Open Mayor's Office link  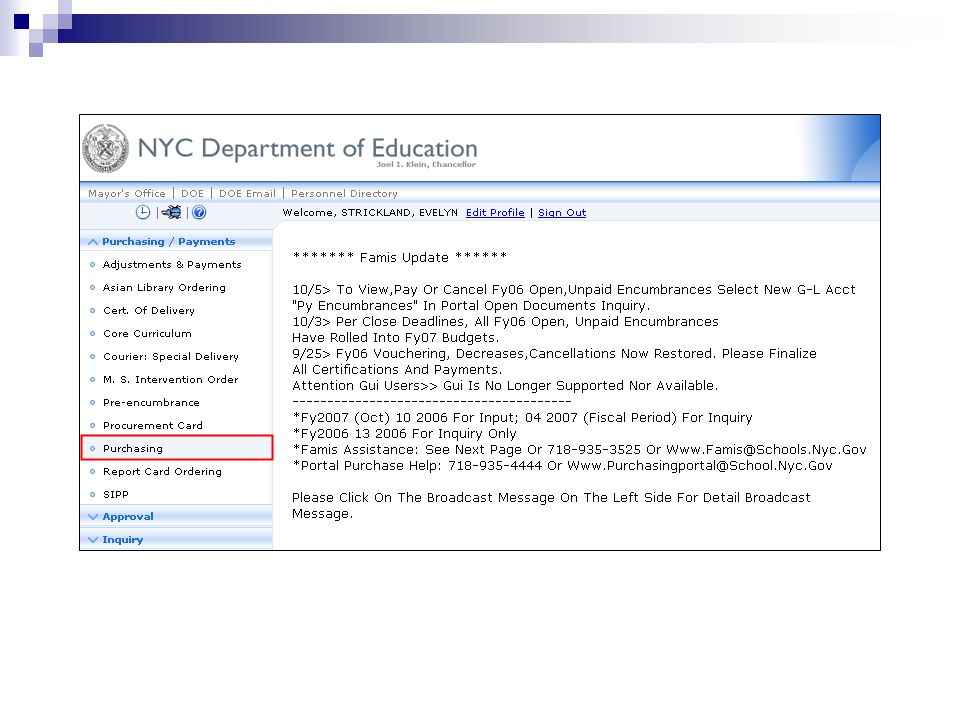[127, 193]
